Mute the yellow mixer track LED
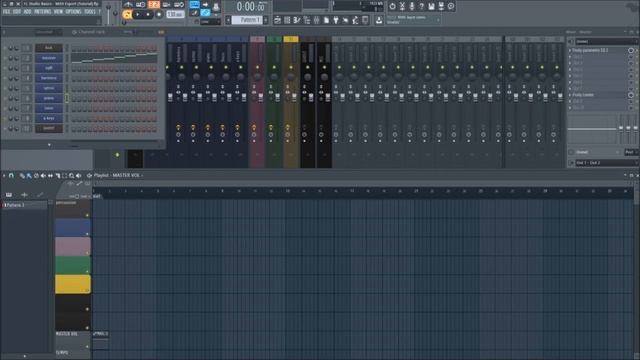 pyautogui.click(x=291, y=67)
